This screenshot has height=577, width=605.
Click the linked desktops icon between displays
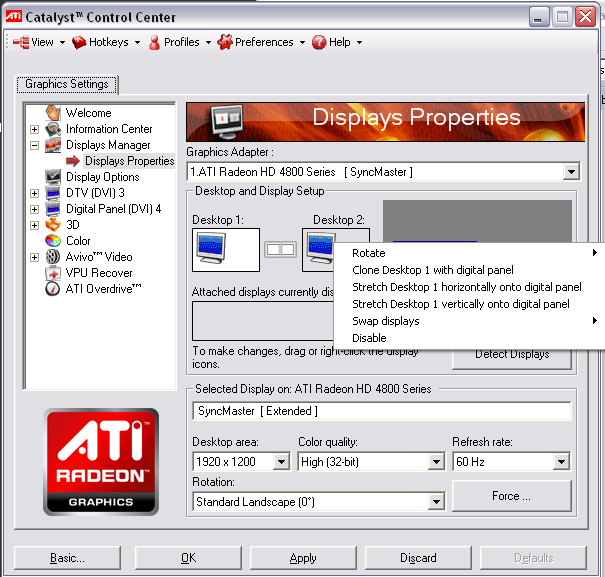[x=281, y=250]
